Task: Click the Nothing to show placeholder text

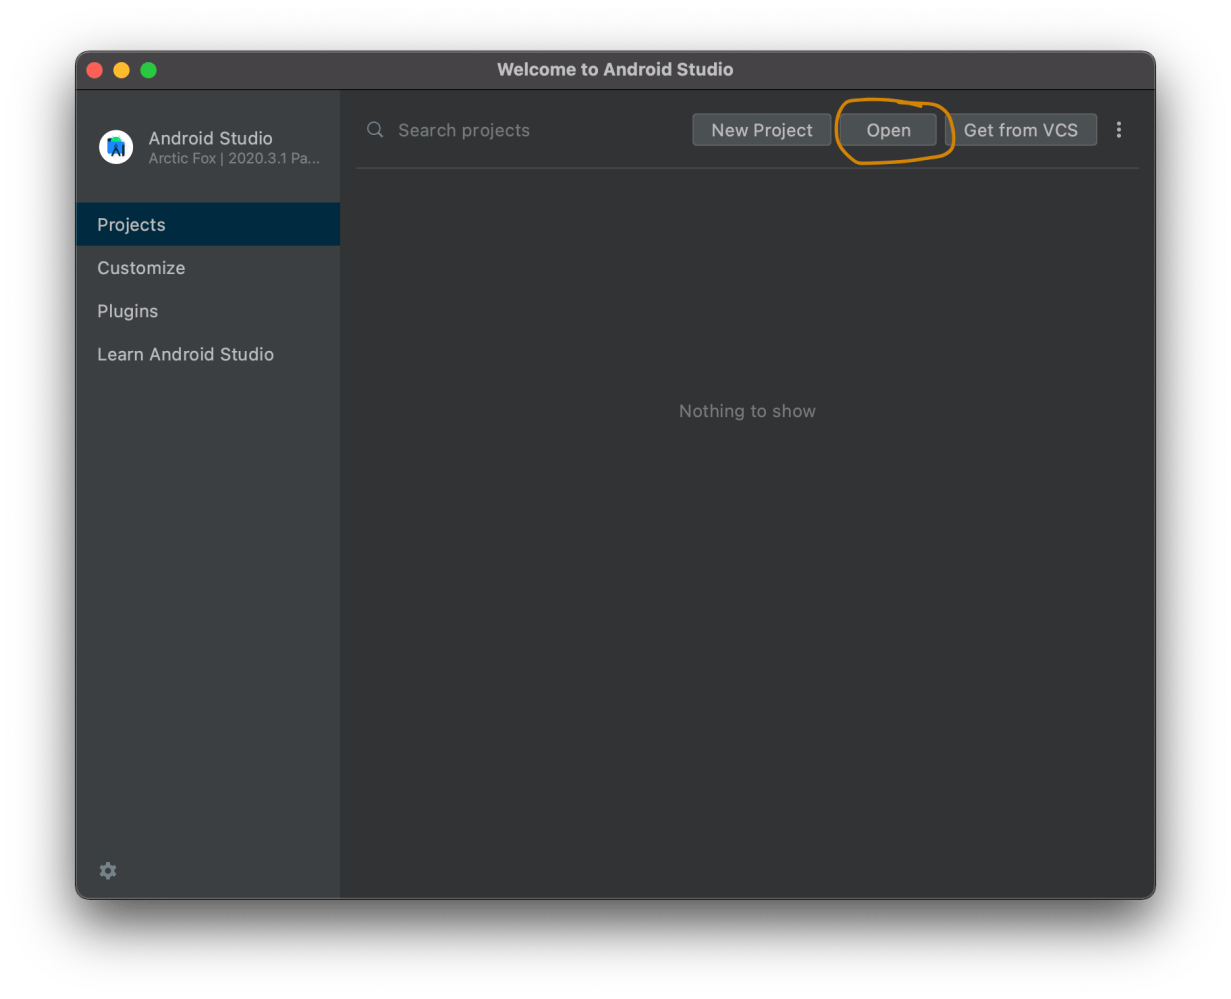Action: (x=747, y=411)
